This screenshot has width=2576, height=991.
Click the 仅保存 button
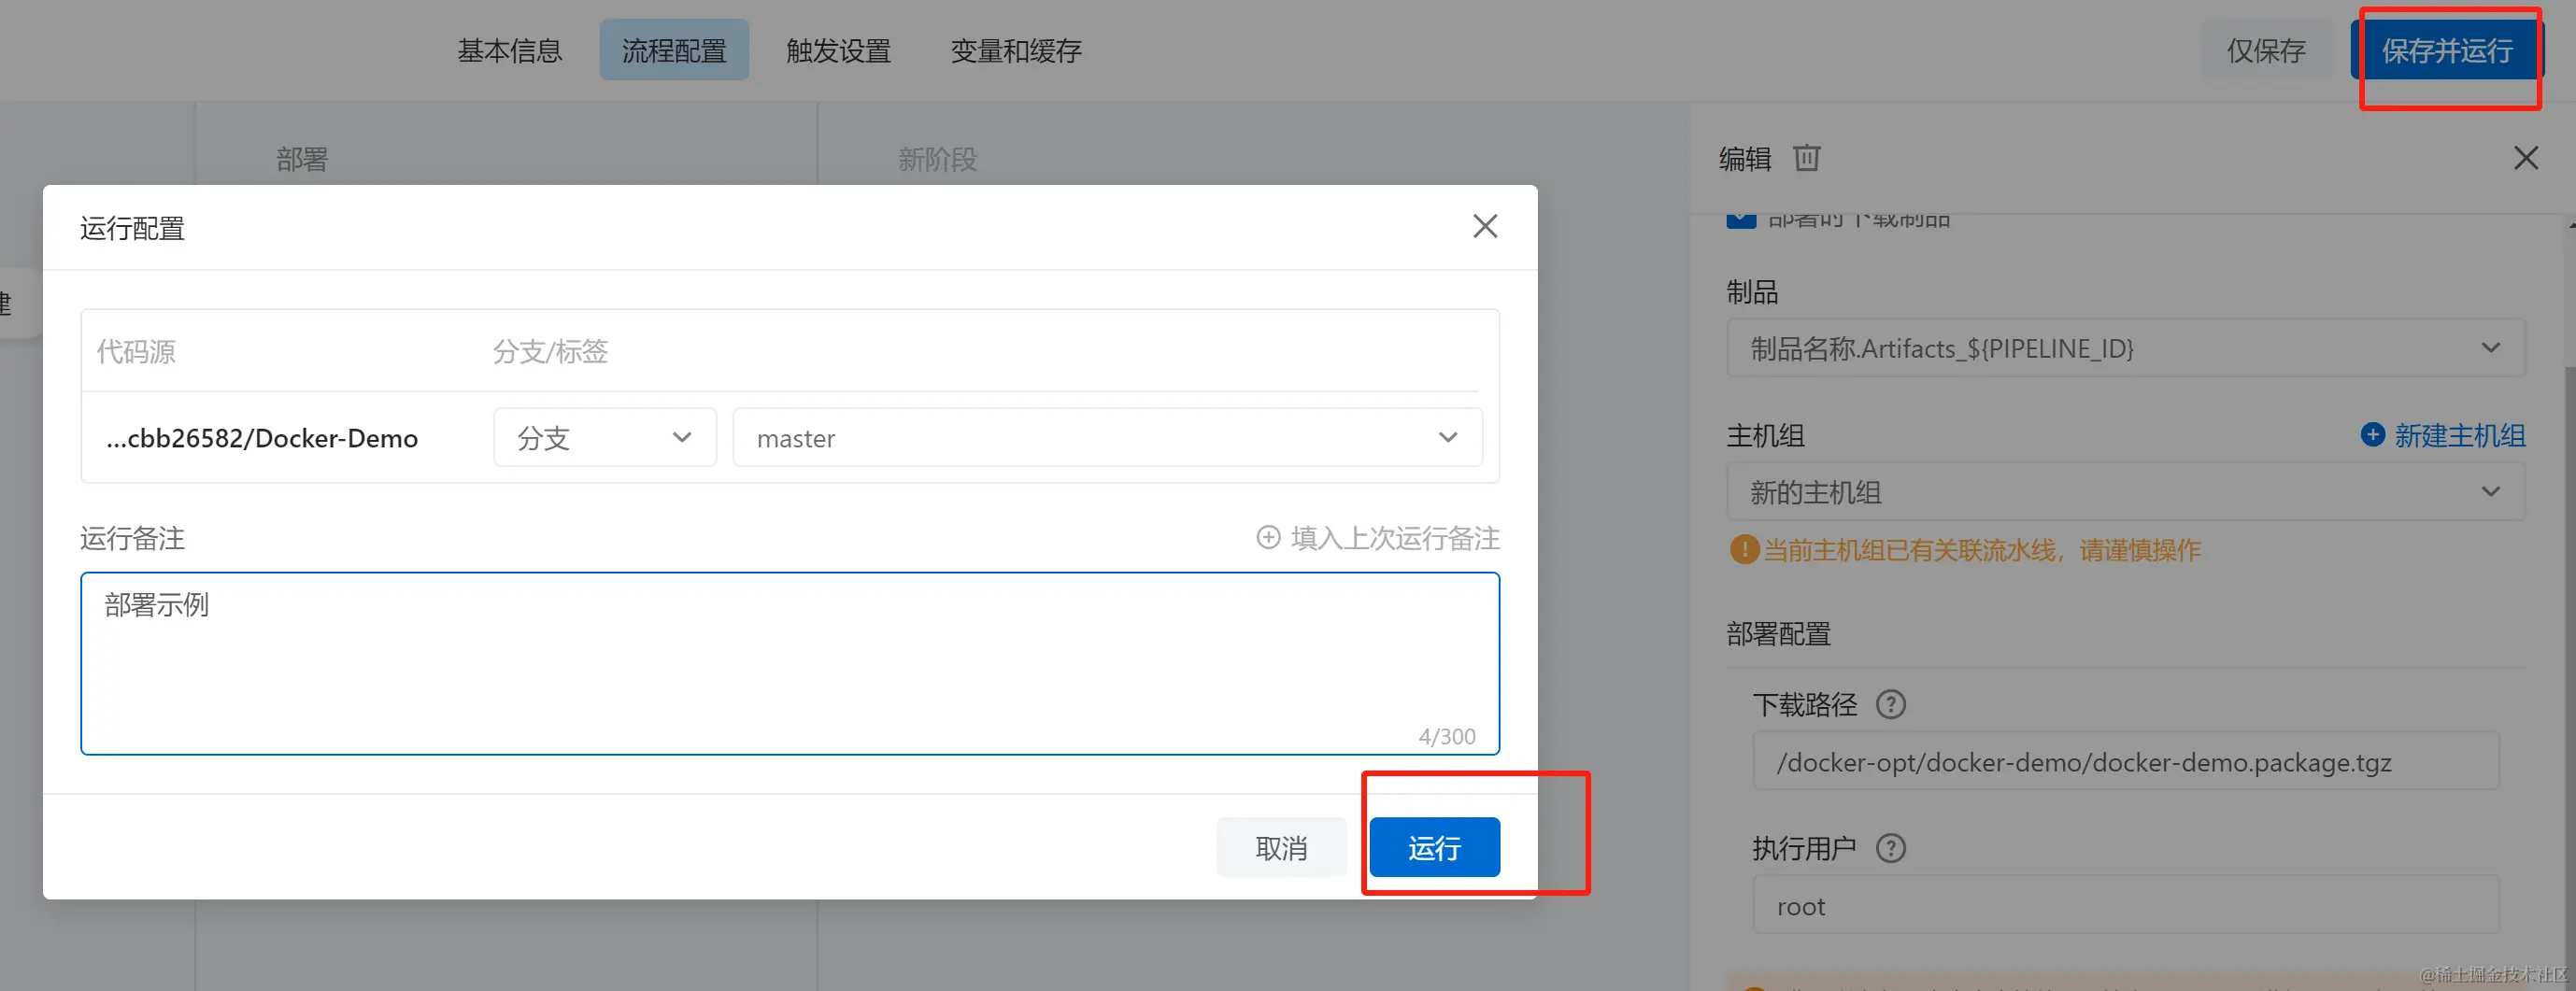pyautogui.click(x=2266, y=50)
